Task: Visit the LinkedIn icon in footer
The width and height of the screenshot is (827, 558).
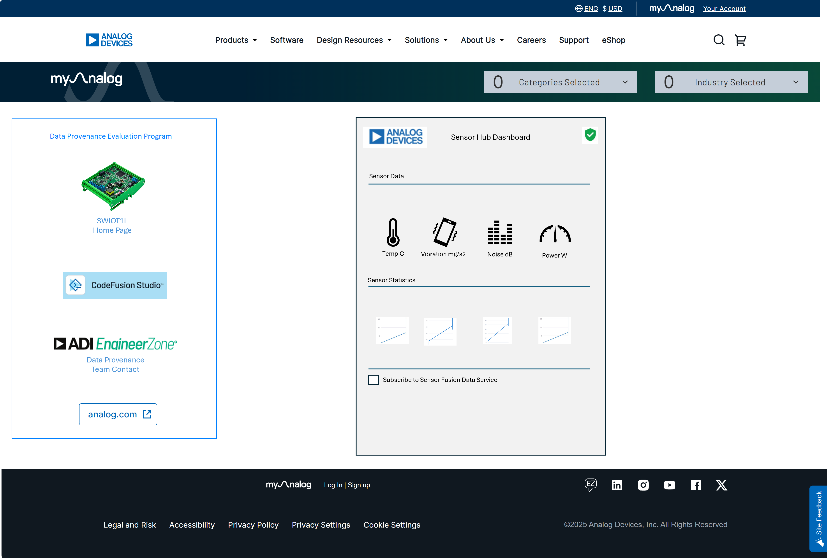Action: (617, 485)
